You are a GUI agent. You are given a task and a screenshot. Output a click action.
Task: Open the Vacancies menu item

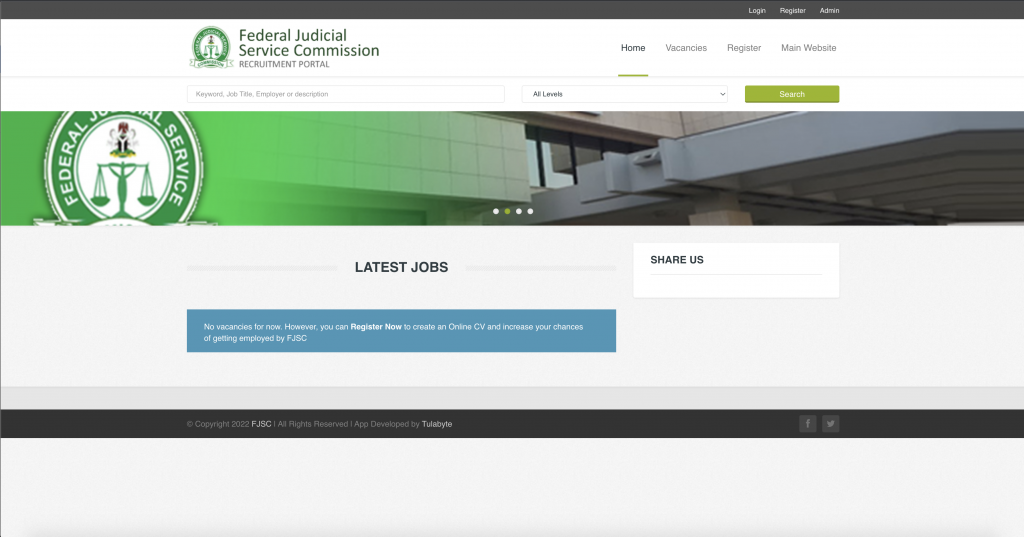click(x=686, y=48)
